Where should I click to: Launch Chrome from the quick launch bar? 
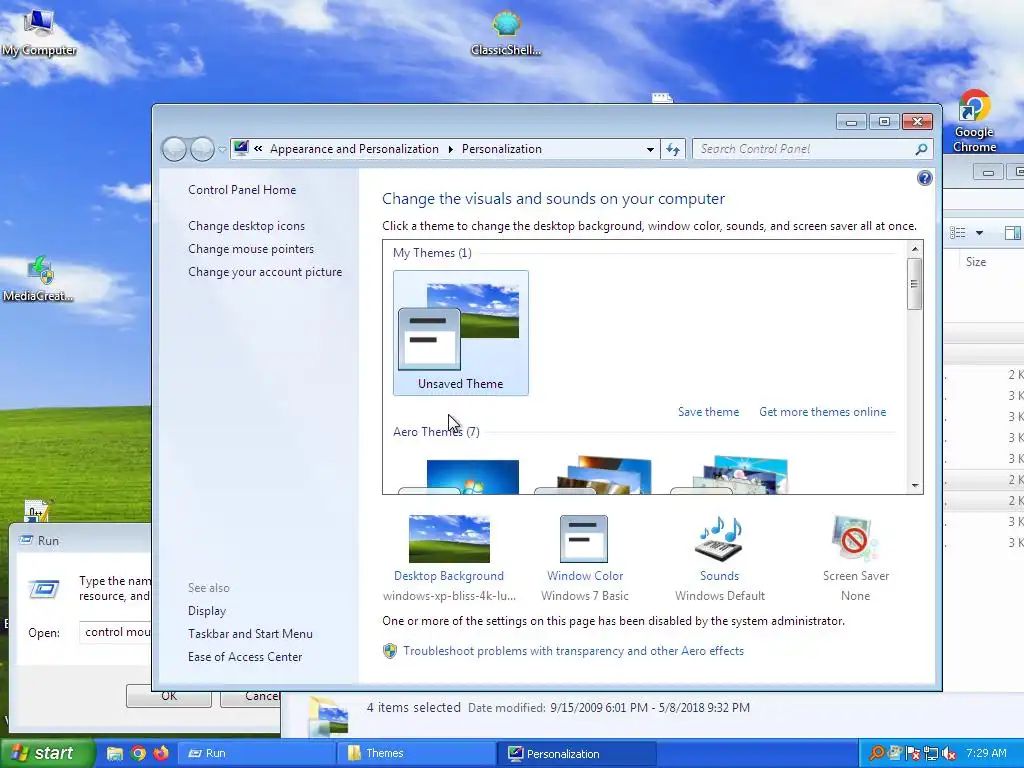pos(138,753)
